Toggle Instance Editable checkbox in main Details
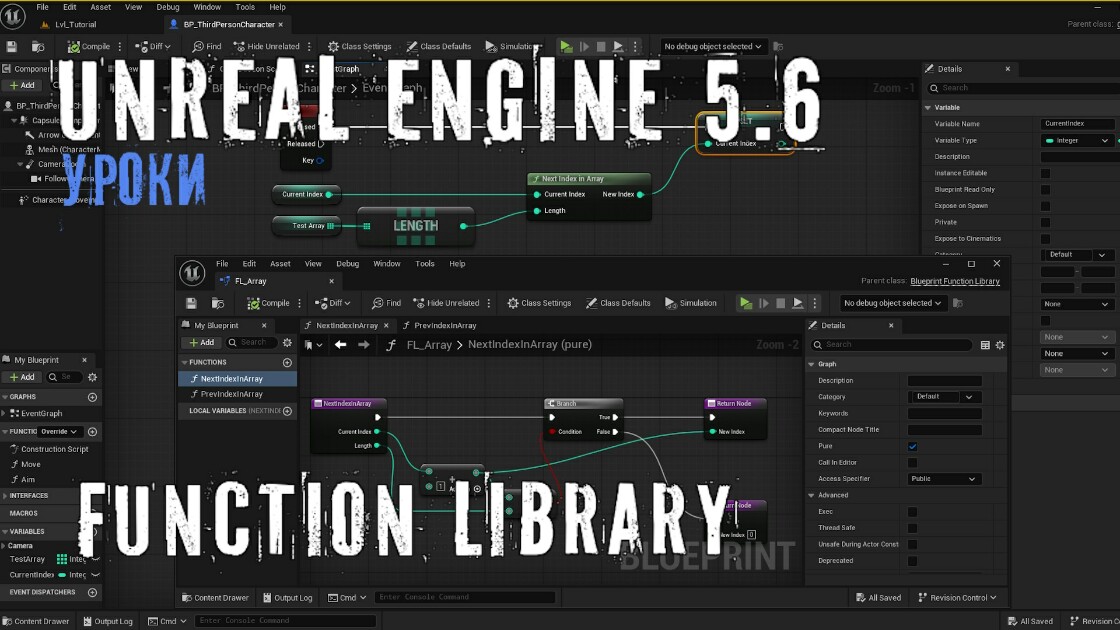 tap(1045, 173)
